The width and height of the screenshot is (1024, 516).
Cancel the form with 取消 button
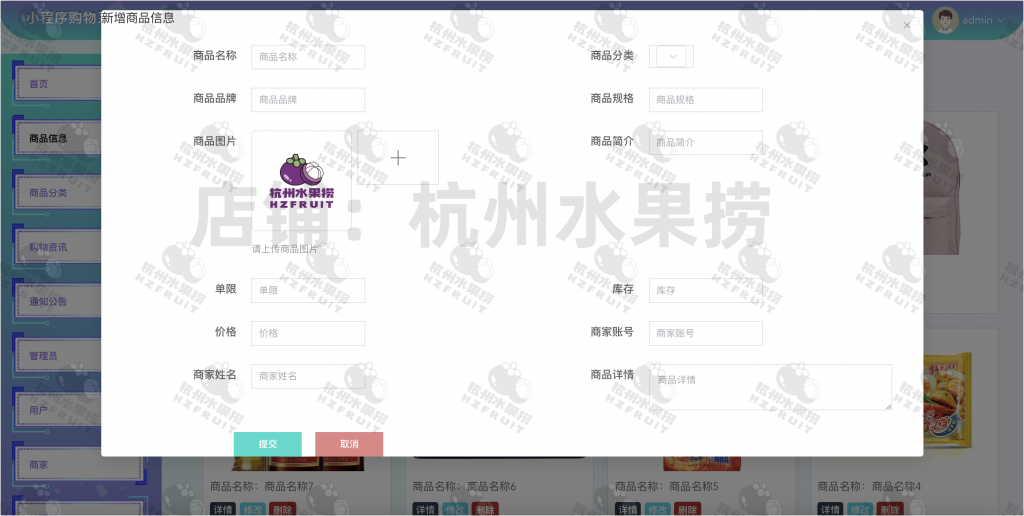pyautogui.click(x=349, y=444)
